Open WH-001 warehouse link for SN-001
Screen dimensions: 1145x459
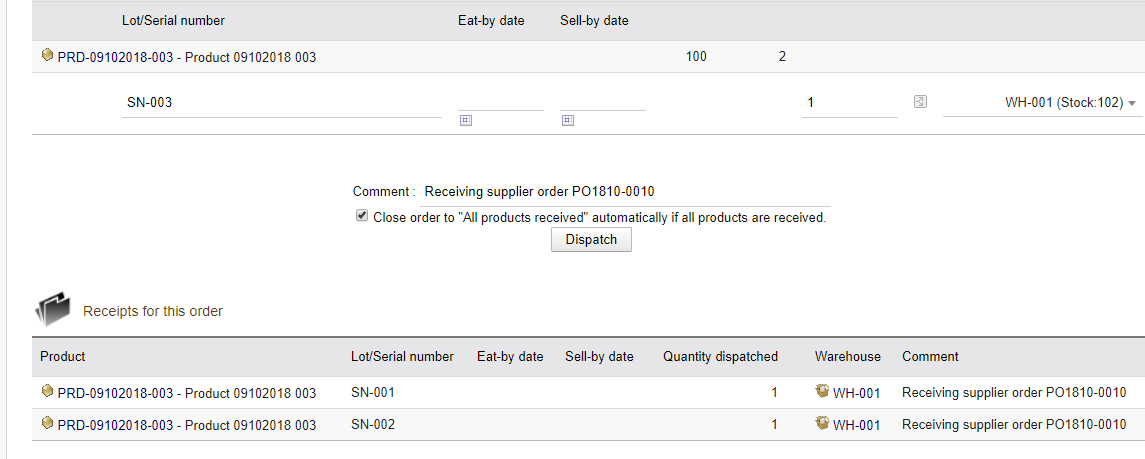[857, 393]
